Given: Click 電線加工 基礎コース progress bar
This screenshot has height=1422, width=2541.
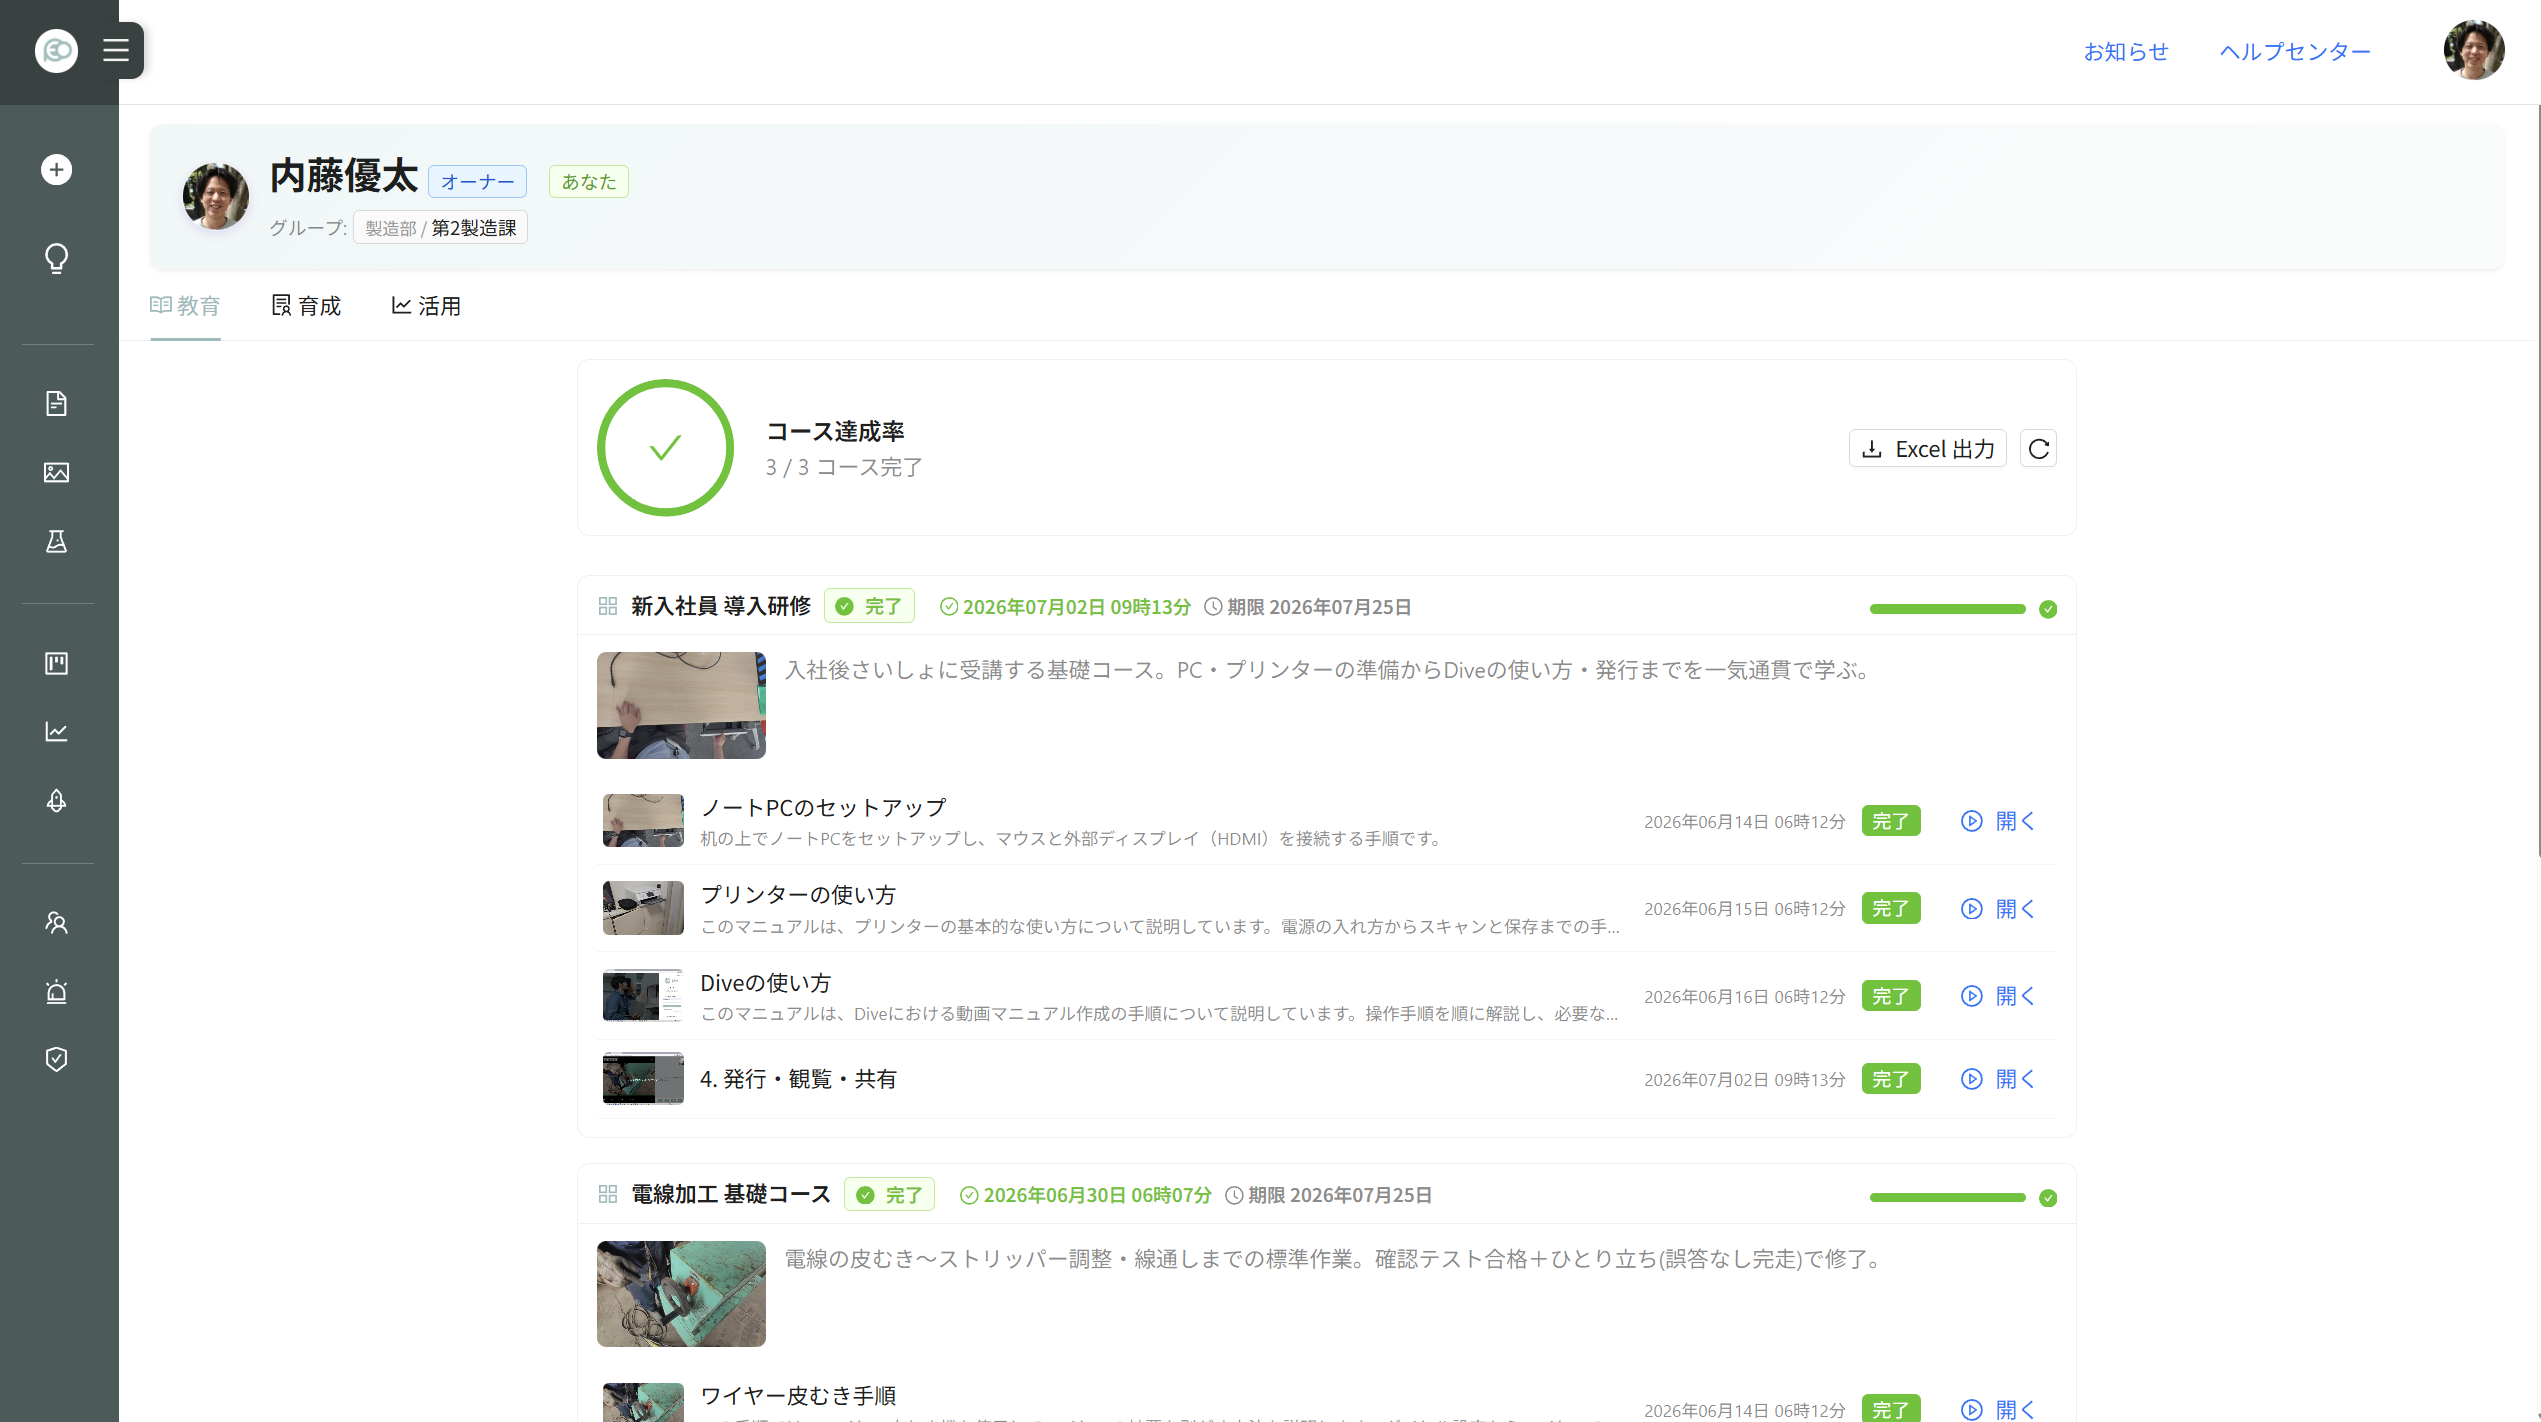Looking at the screenshot, I should [x=1947, y=1197].
